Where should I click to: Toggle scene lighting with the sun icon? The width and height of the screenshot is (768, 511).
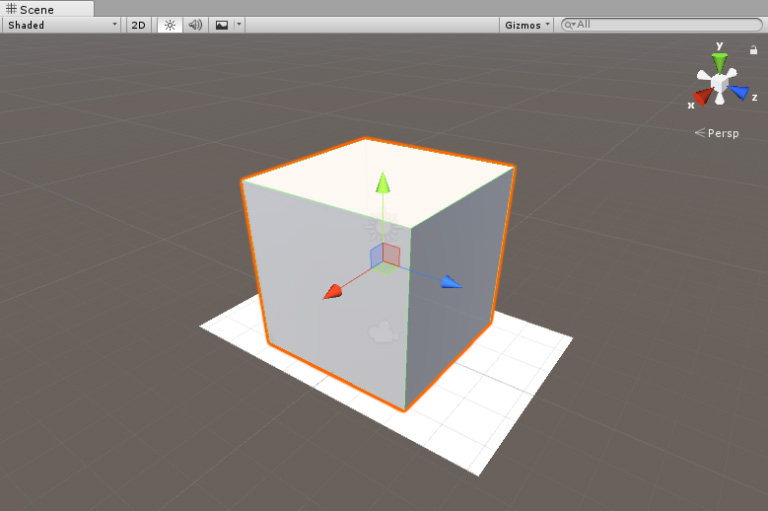(169, 25)
